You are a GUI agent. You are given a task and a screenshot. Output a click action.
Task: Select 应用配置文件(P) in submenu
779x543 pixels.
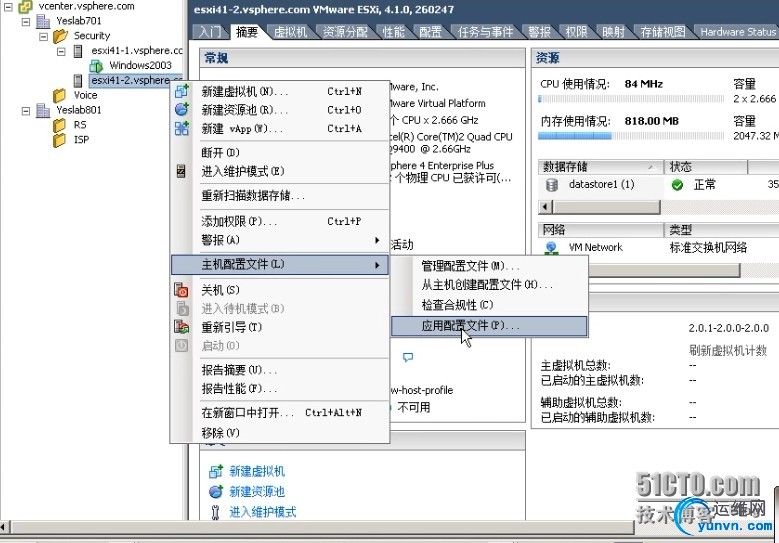click(x=489, y=326)
